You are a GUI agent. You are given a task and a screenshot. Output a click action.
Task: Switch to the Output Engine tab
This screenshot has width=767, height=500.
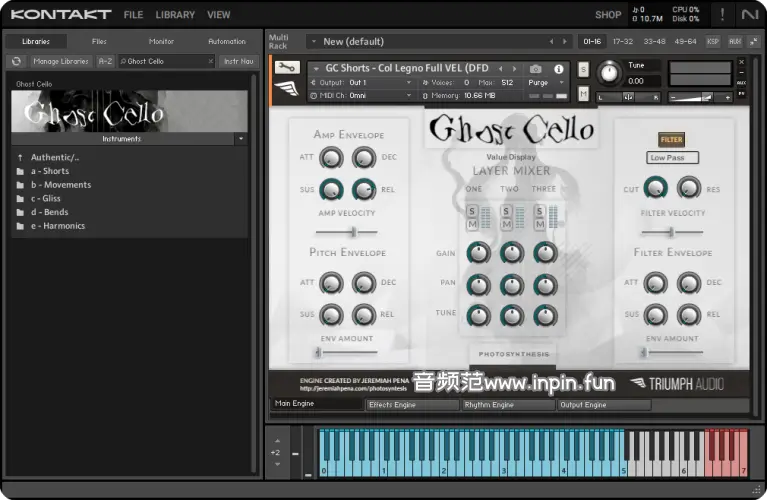604,405
